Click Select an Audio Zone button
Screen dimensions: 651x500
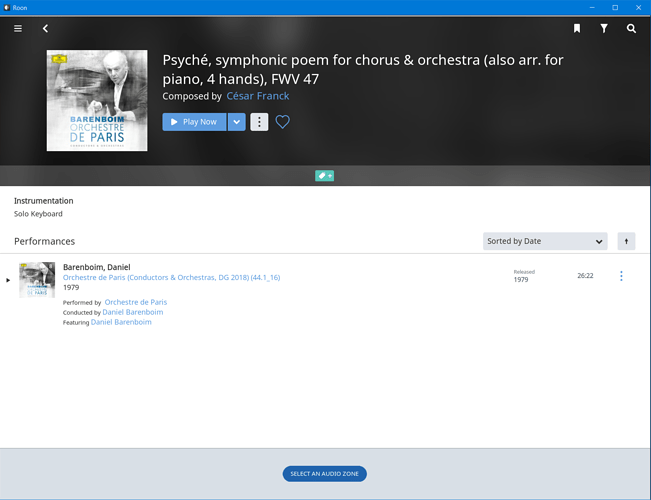point(325,474)
